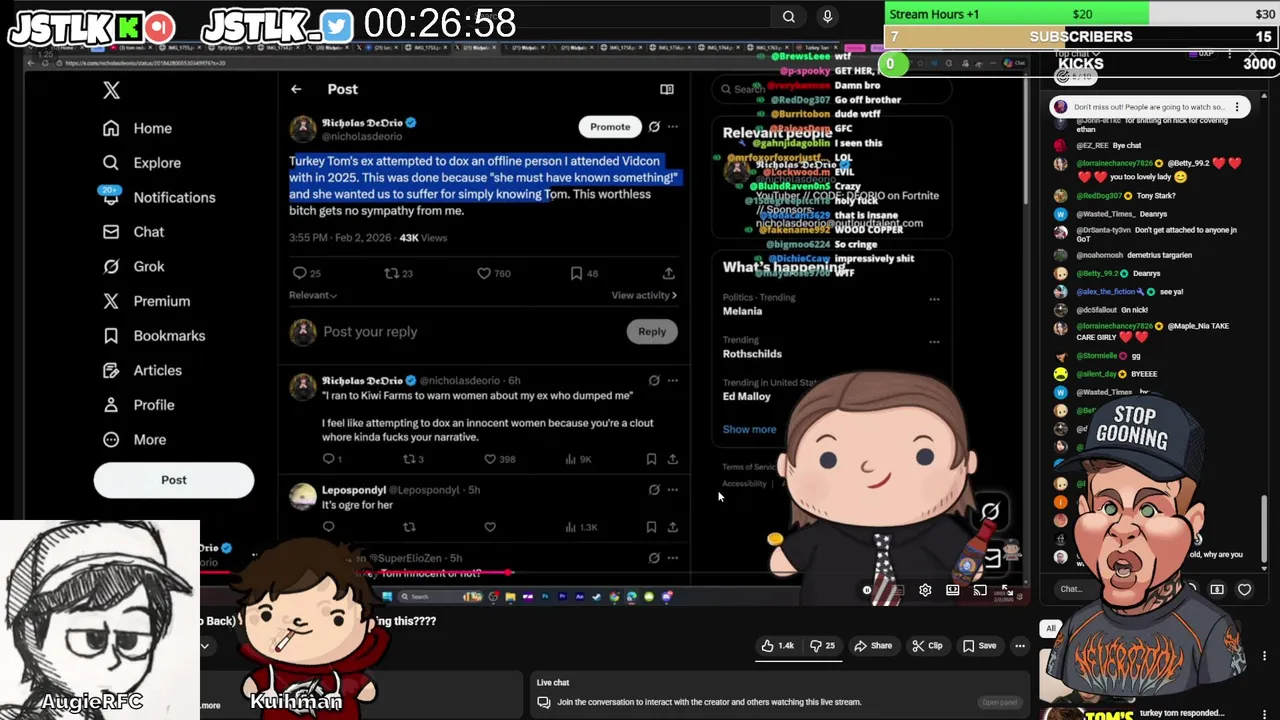The image size is (1280, 720).
Task: View 9K analytics icon on first reply
Action: [x=571, y=459]
